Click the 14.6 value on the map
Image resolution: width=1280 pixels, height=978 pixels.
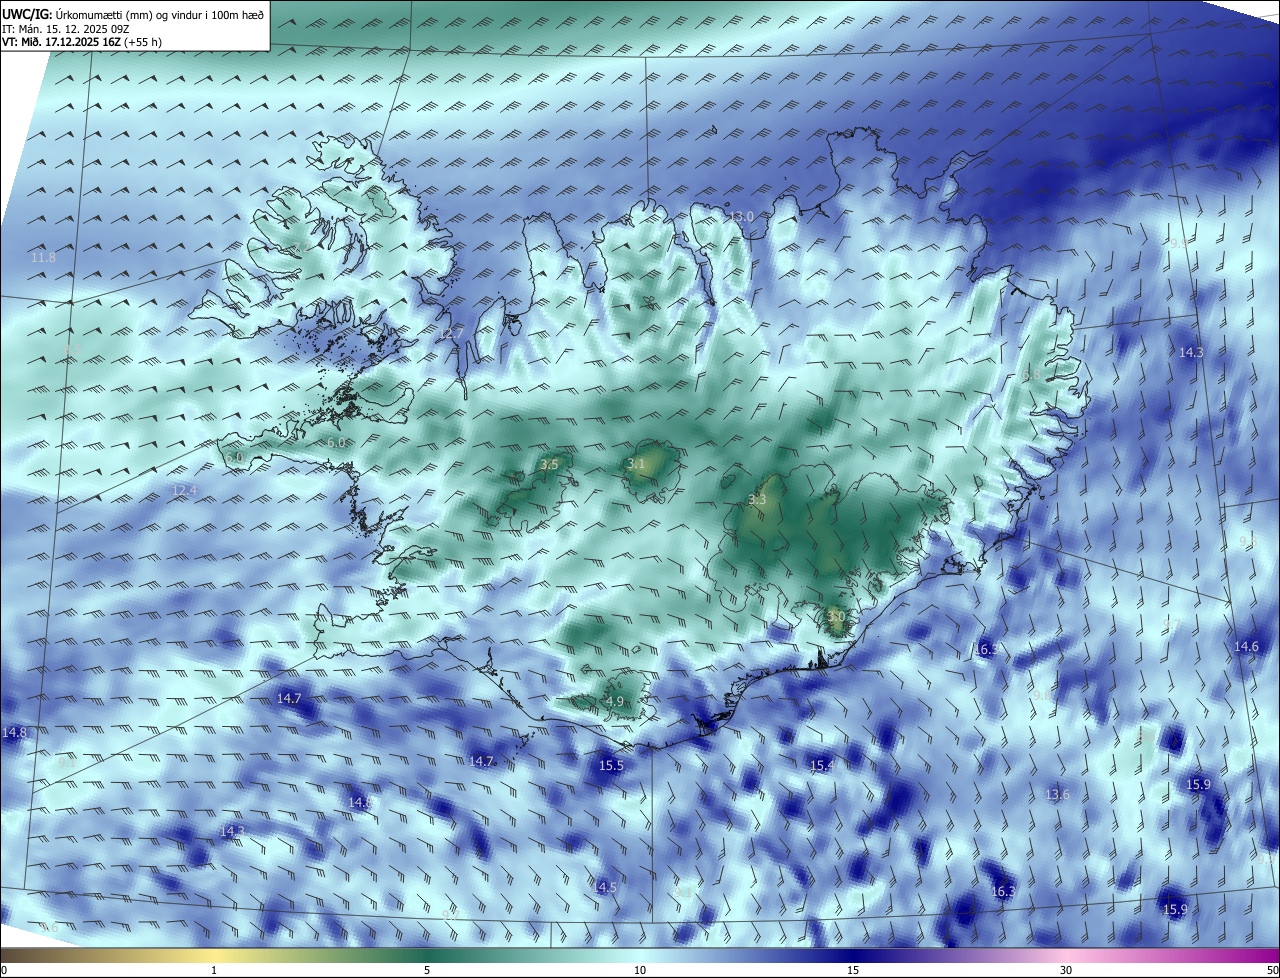[1246, 647]
